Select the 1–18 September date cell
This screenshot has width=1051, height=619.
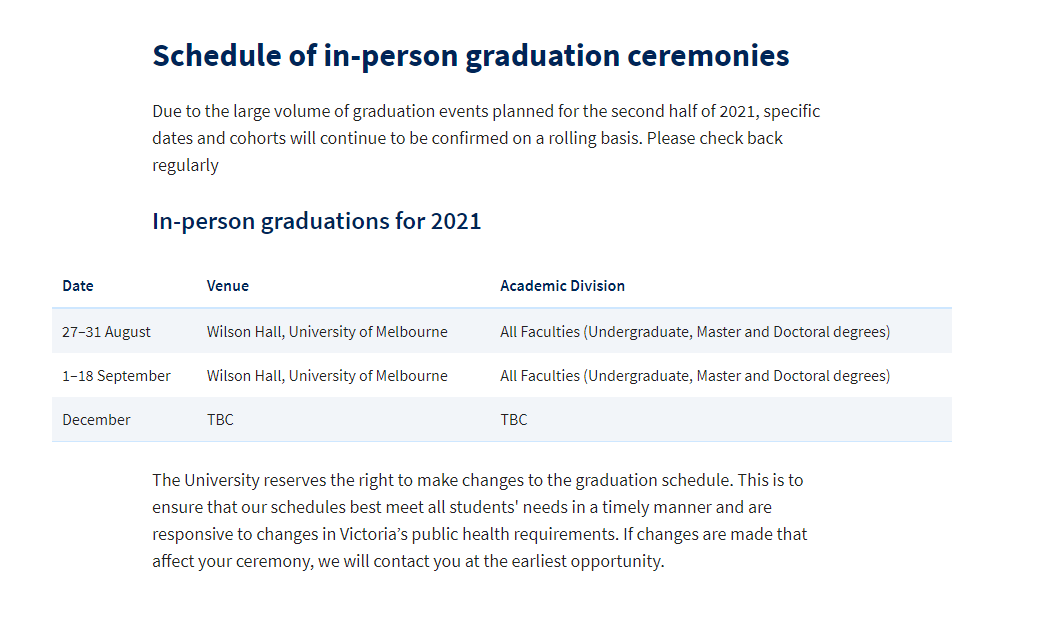tap(117, 376)
